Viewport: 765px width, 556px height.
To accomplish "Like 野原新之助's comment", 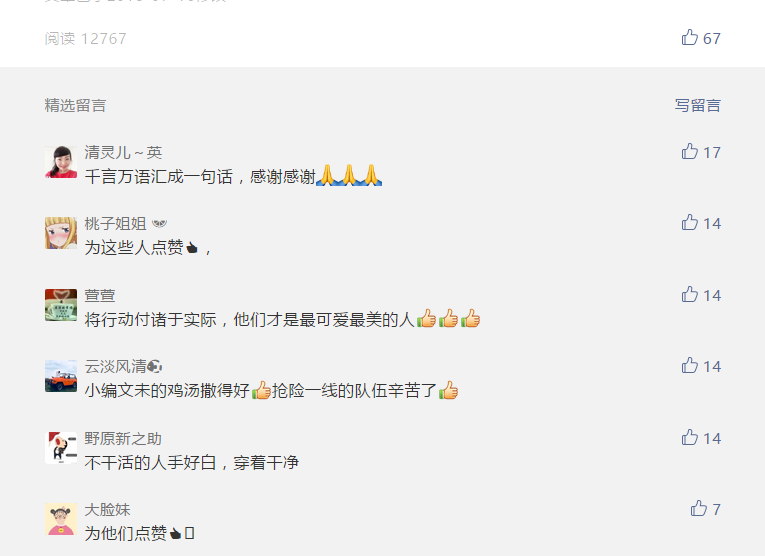I will (x=701, y=437).
